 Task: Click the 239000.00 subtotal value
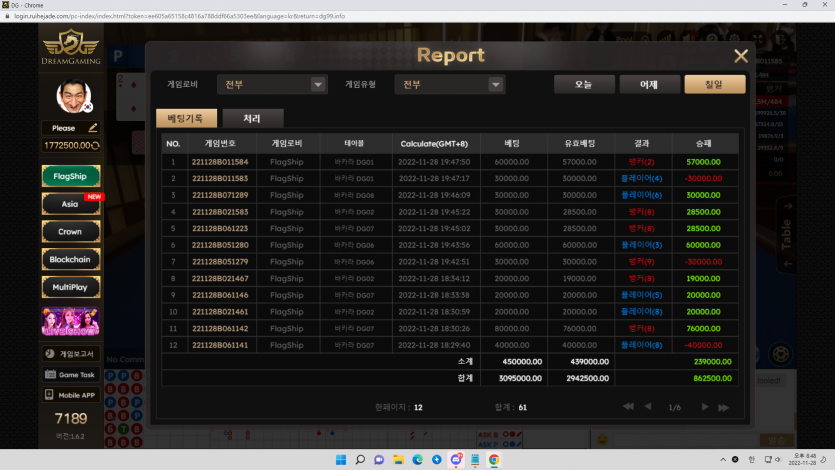[712, 361]
